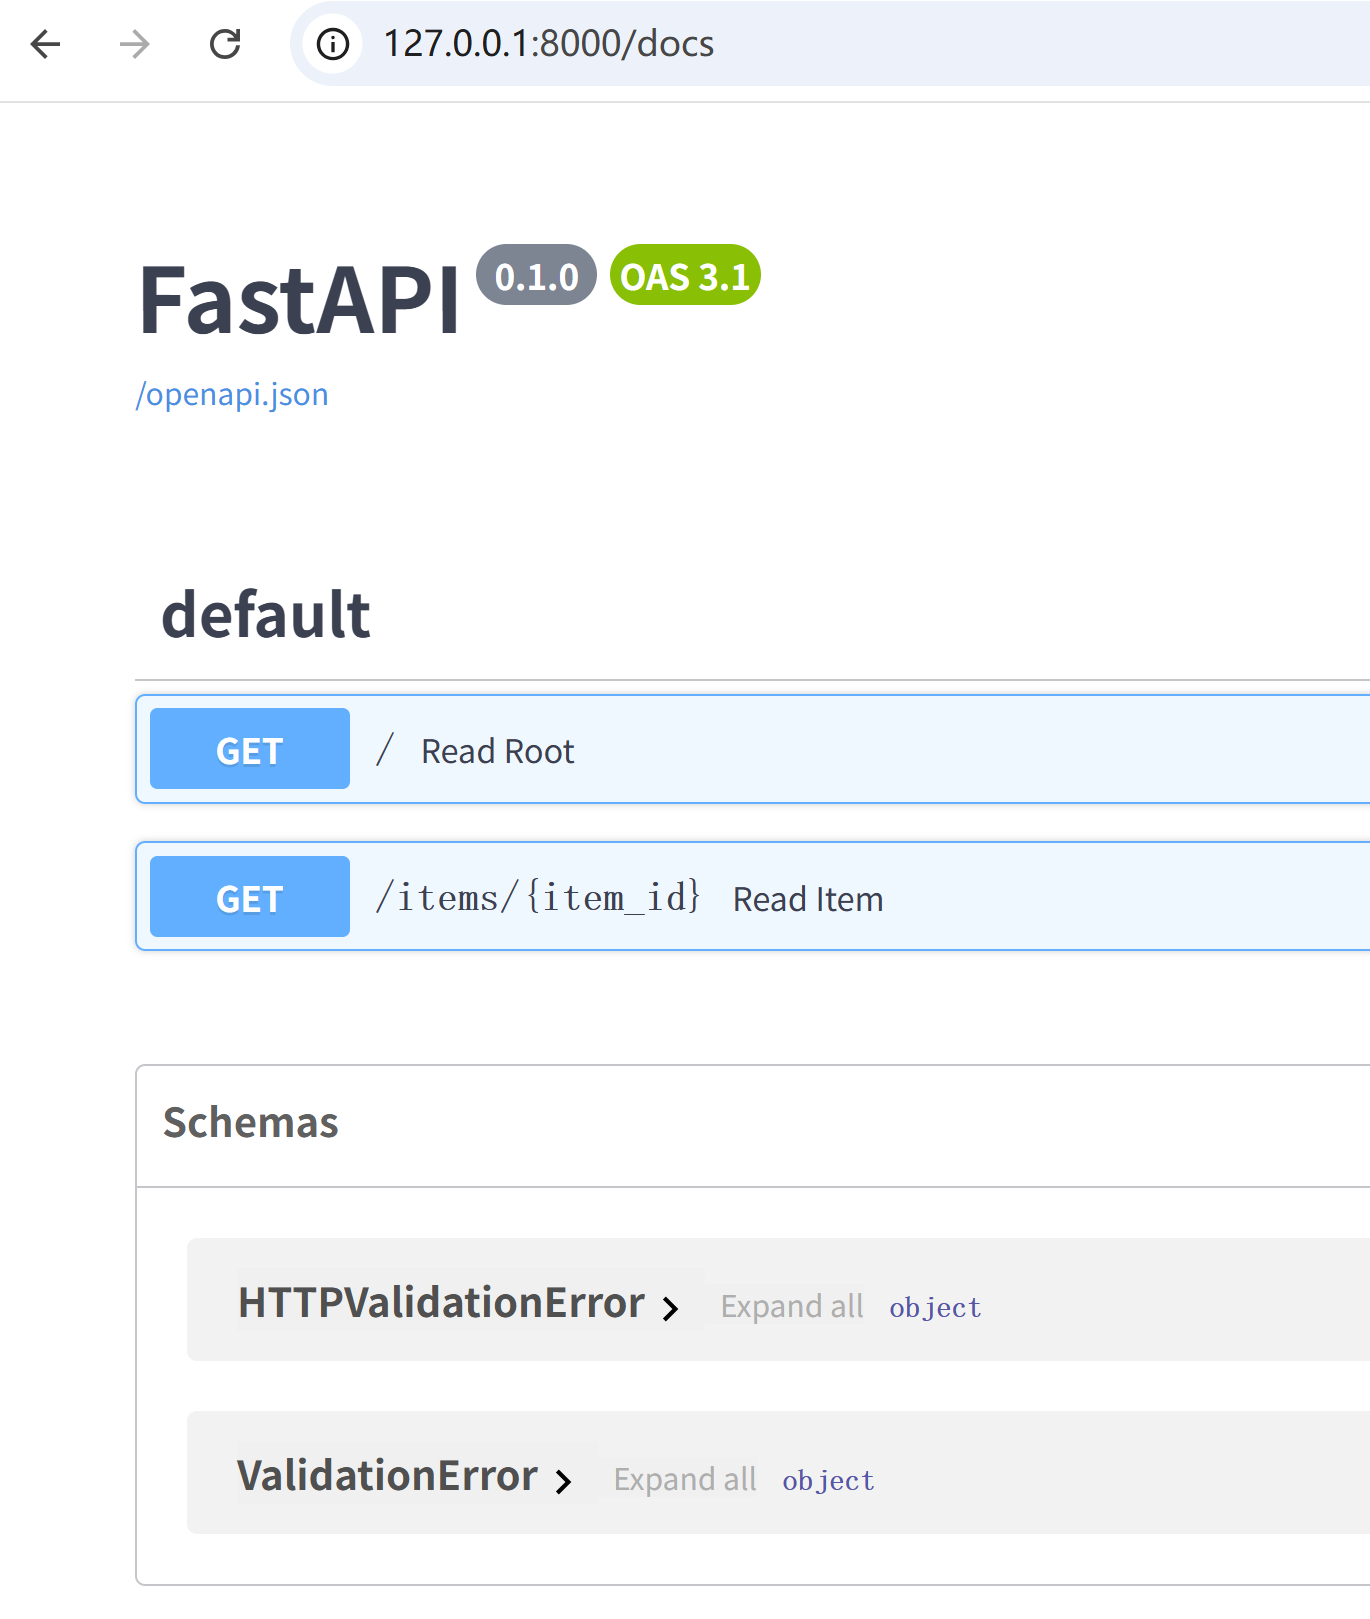Image resolution: width=1370 pixels, height=1619 pixels.
Task: Click the object type label of ValidationError
Action: point(828,1480)
